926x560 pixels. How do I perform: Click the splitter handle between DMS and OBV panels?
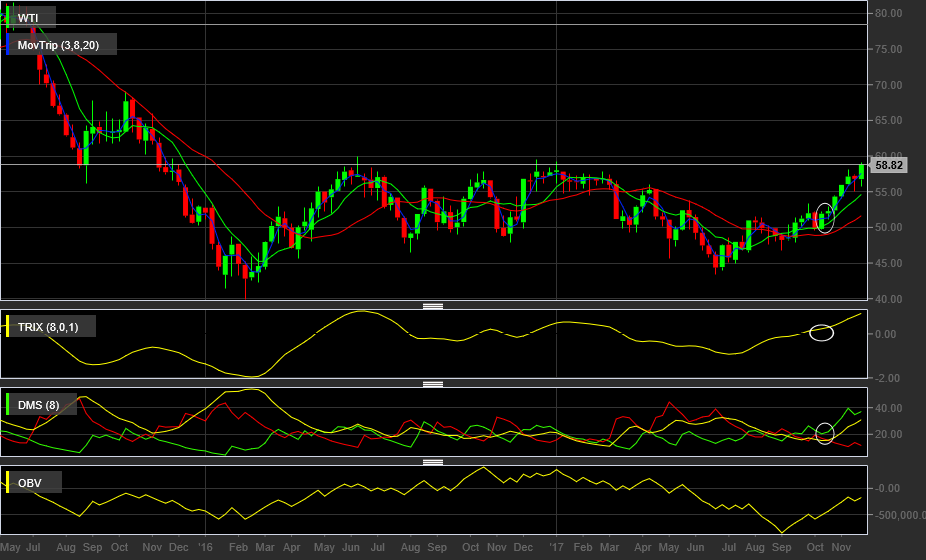(x=433, y=462)
